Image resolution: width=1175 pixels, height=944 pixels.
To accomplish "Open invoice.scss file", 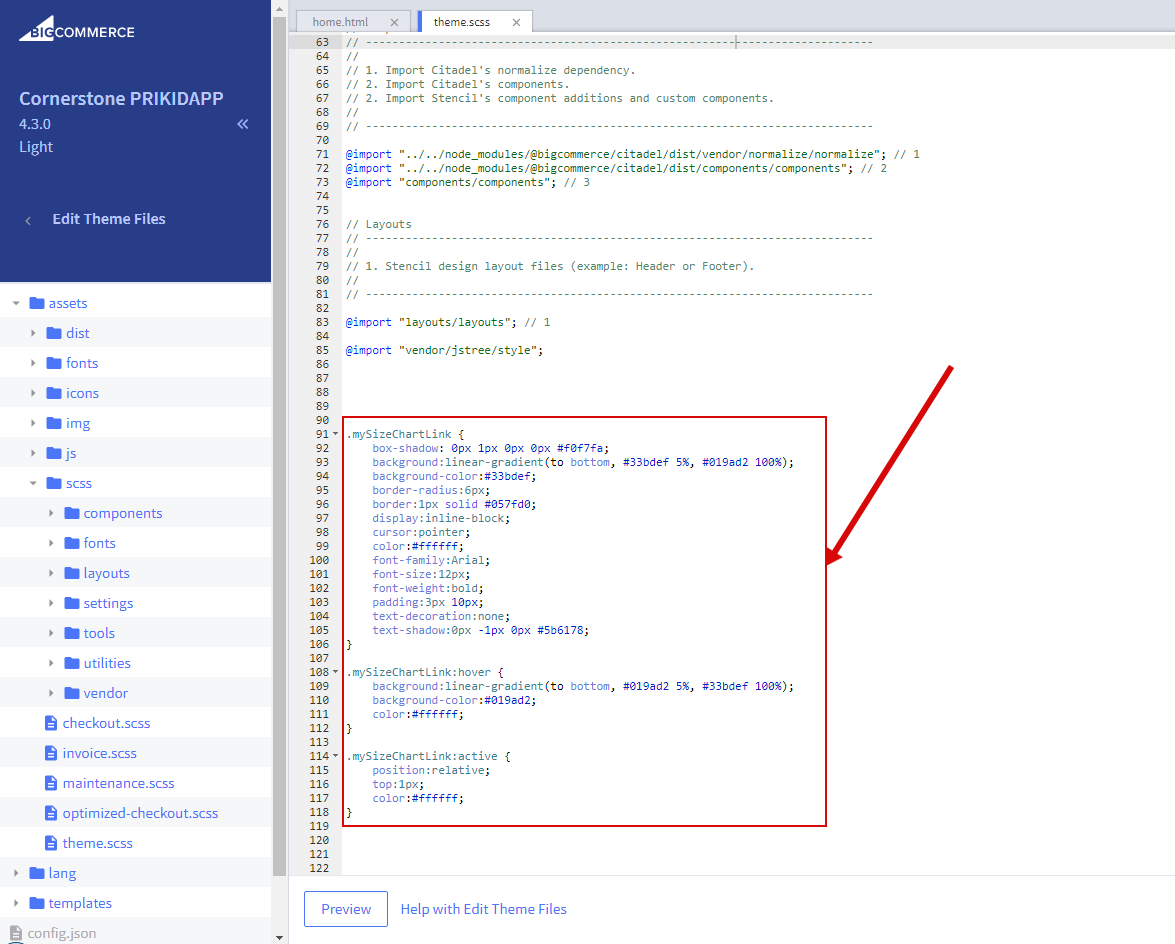I will (100, 753).
